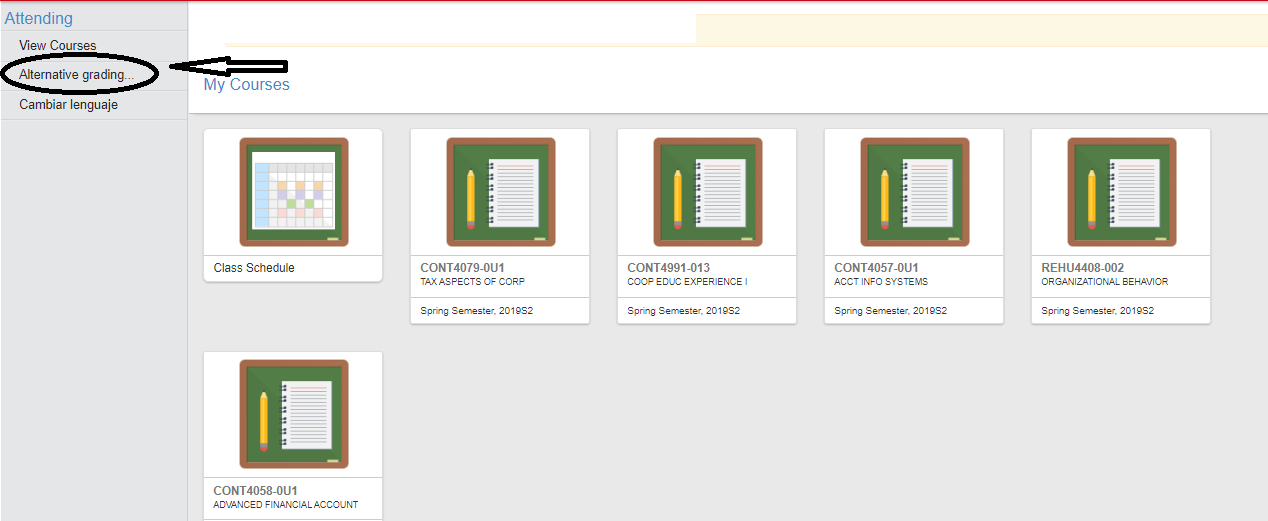This screenshot has width=1268, height=521.
Task: Click the CONT4079-0U1 course code
Action: tap(462, 268)
